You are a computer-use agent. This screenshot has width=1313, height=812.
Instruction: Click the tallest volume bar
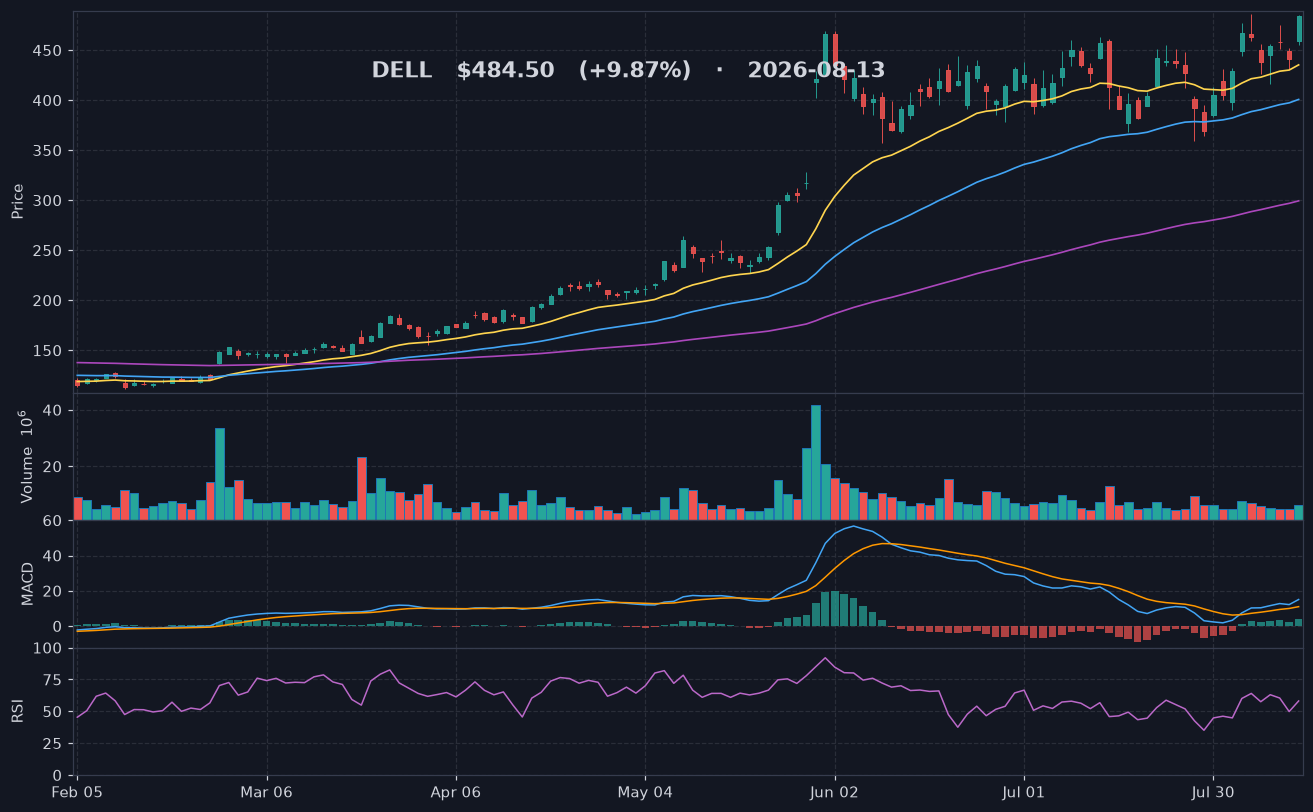[x=816, y=462]
